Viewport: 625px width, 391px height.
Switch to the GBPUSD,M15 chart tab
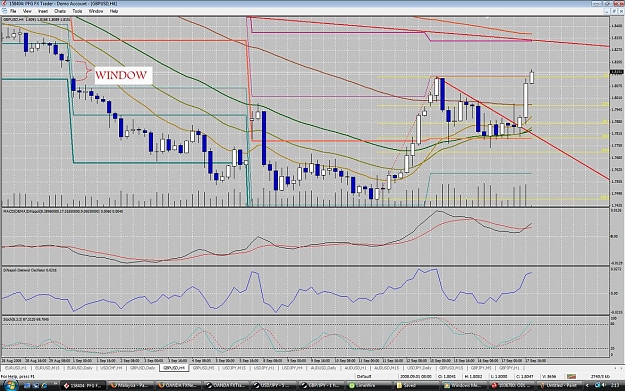[x=452, y=368]
